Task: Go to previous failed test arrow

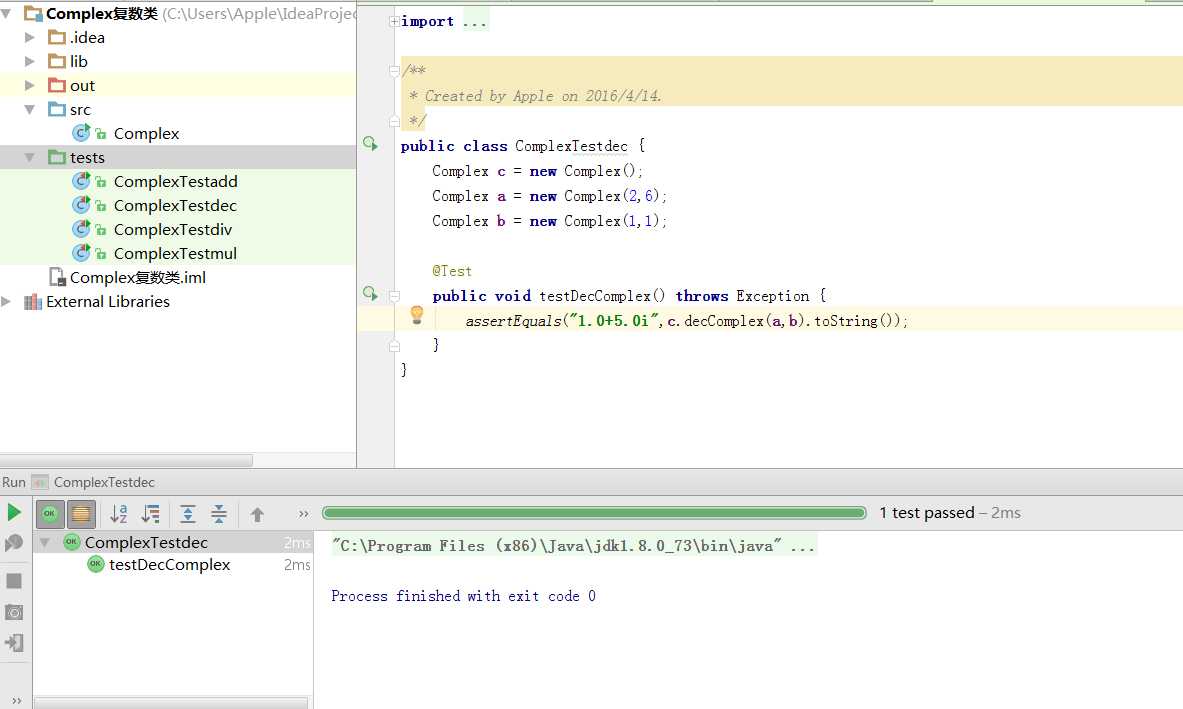Action: (x=257, y=514)
